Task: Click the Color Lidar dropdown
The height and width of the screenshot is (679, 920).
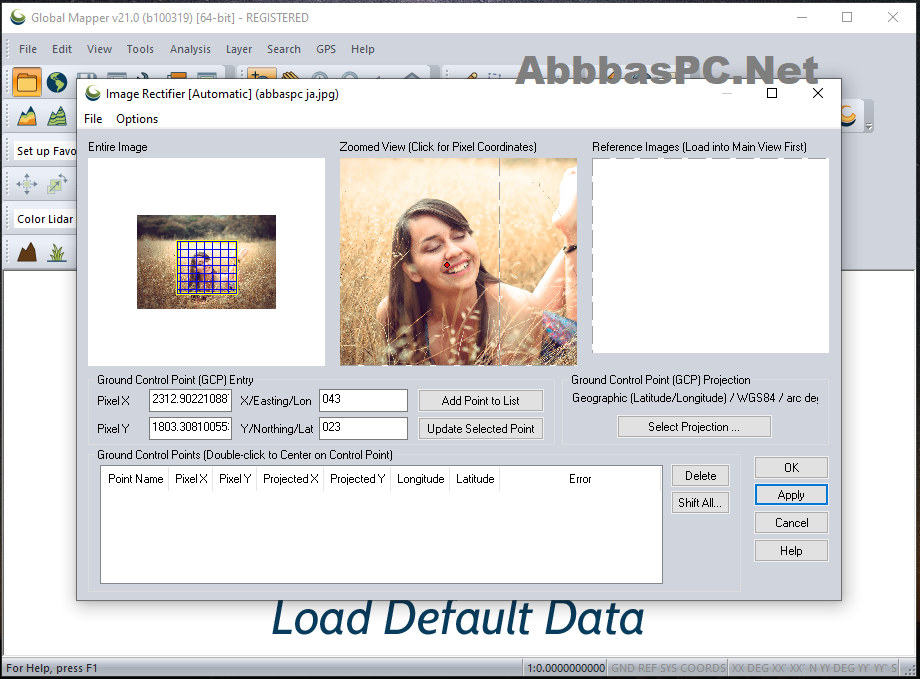Action: click(x=46, y=219)
